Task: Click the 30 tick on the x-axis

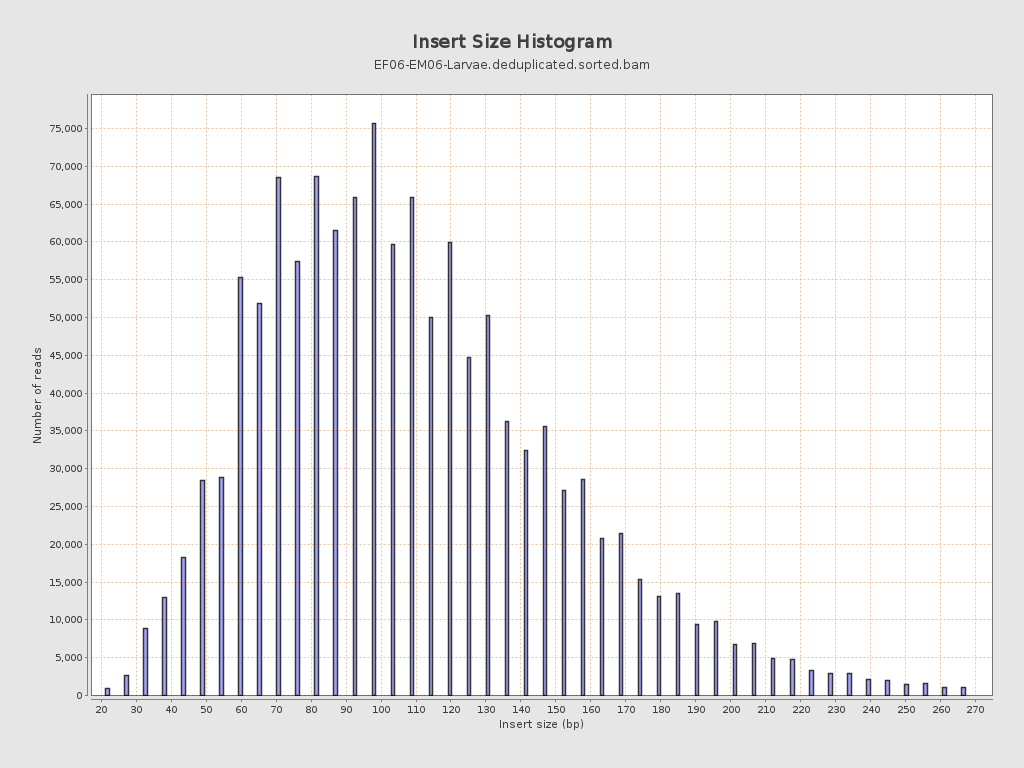Action: [136, 710]
